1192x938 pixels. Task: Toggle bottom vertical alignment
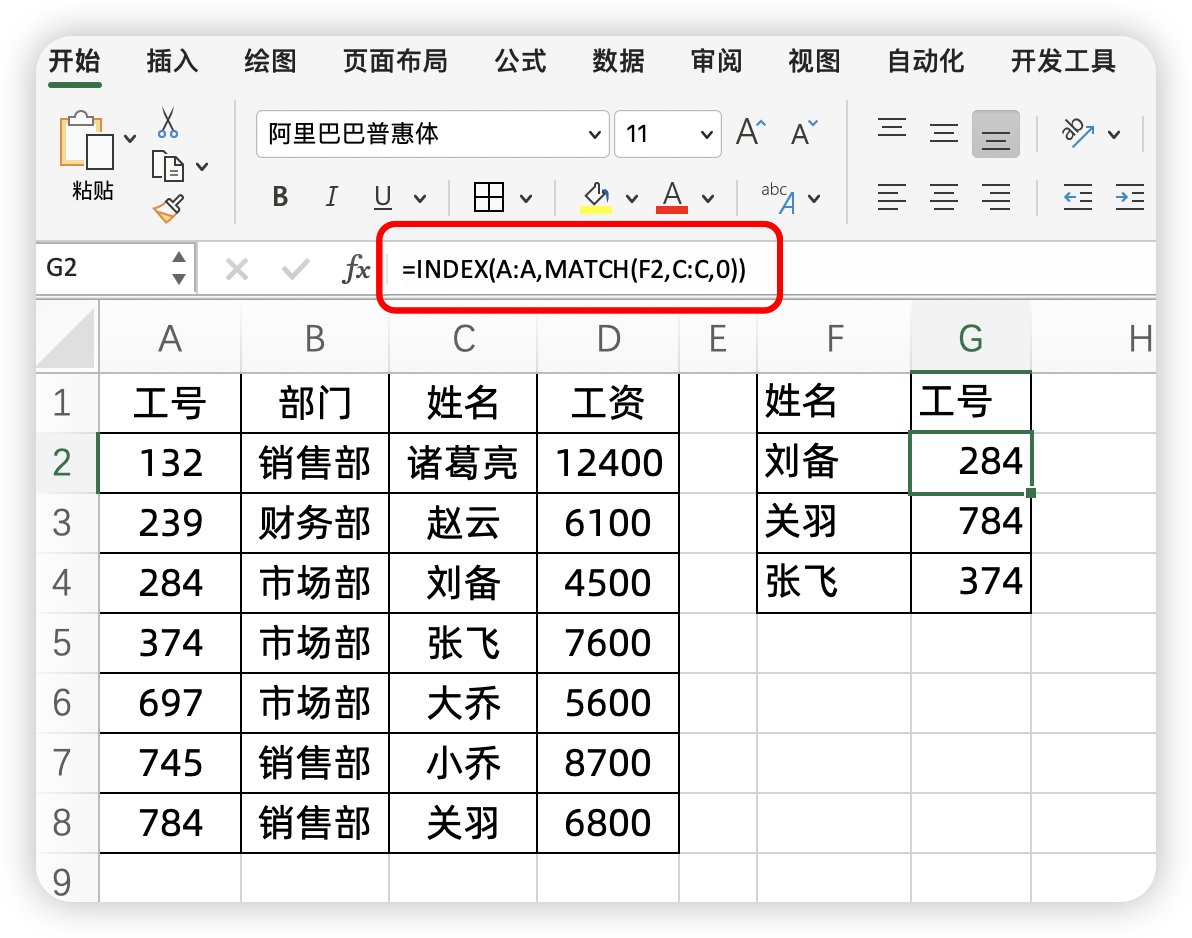[x=995, y=135]
